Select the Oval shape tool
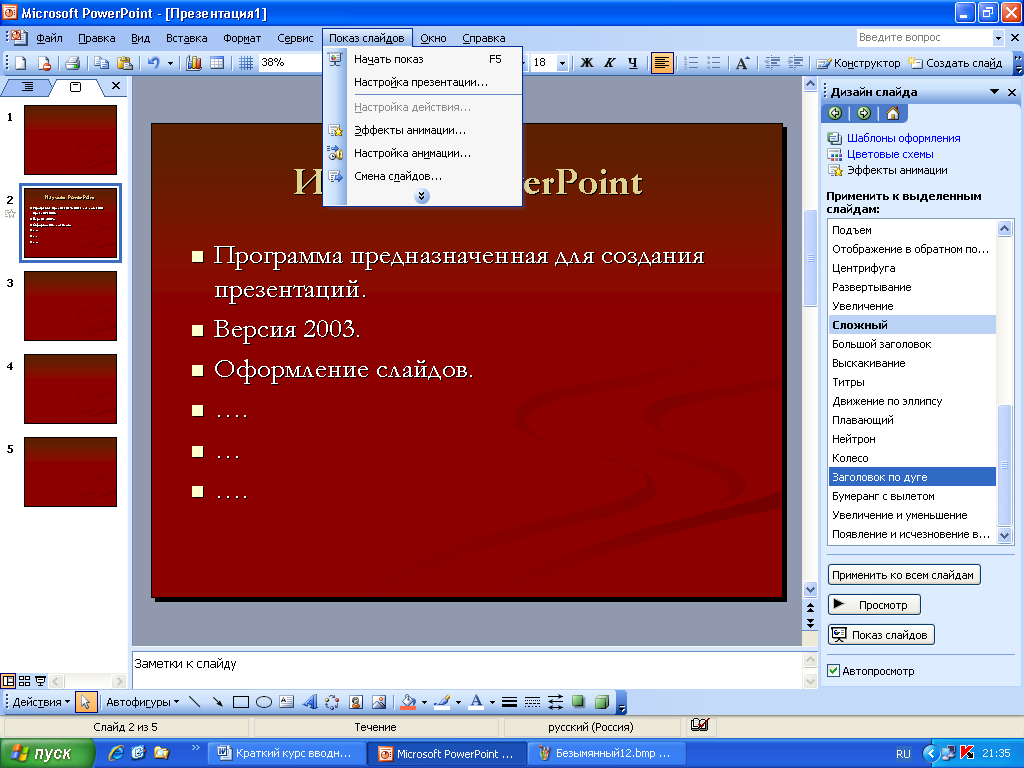1024x768 pixels. (x=264, y=702)
